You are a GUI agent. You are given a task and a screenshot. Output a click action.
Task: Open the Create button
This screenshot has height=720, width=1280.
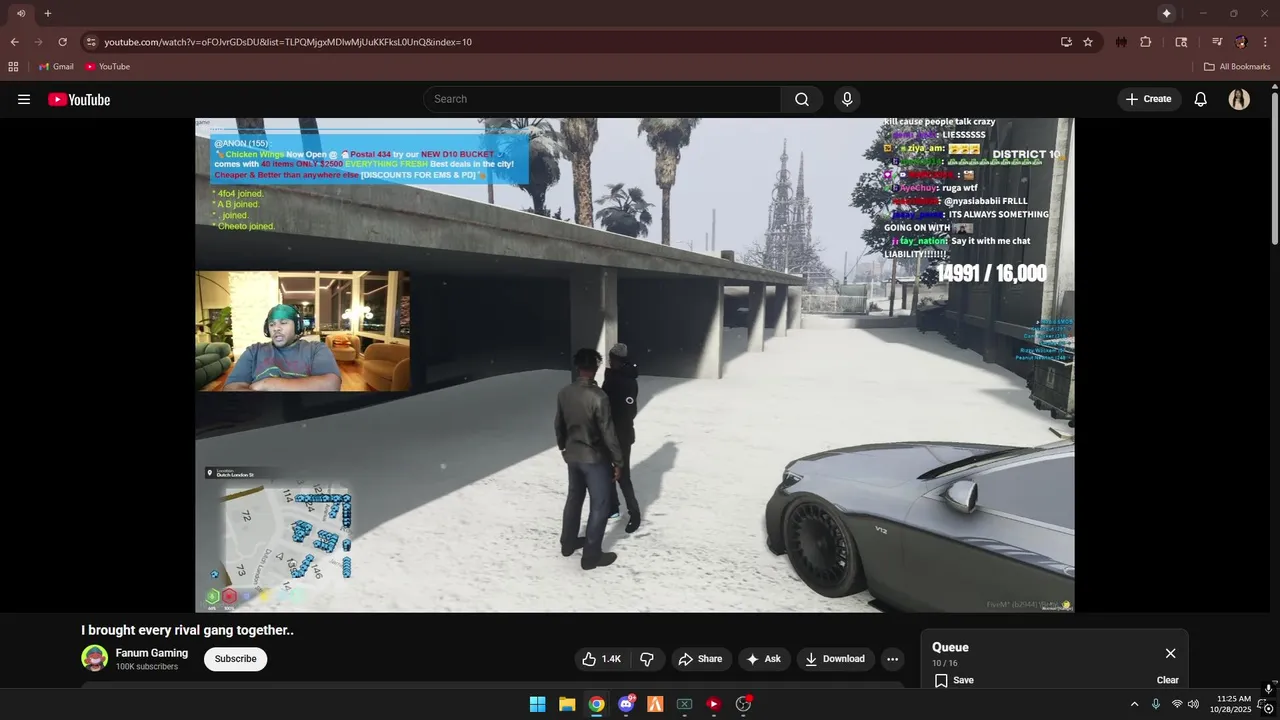[1149, 99]
